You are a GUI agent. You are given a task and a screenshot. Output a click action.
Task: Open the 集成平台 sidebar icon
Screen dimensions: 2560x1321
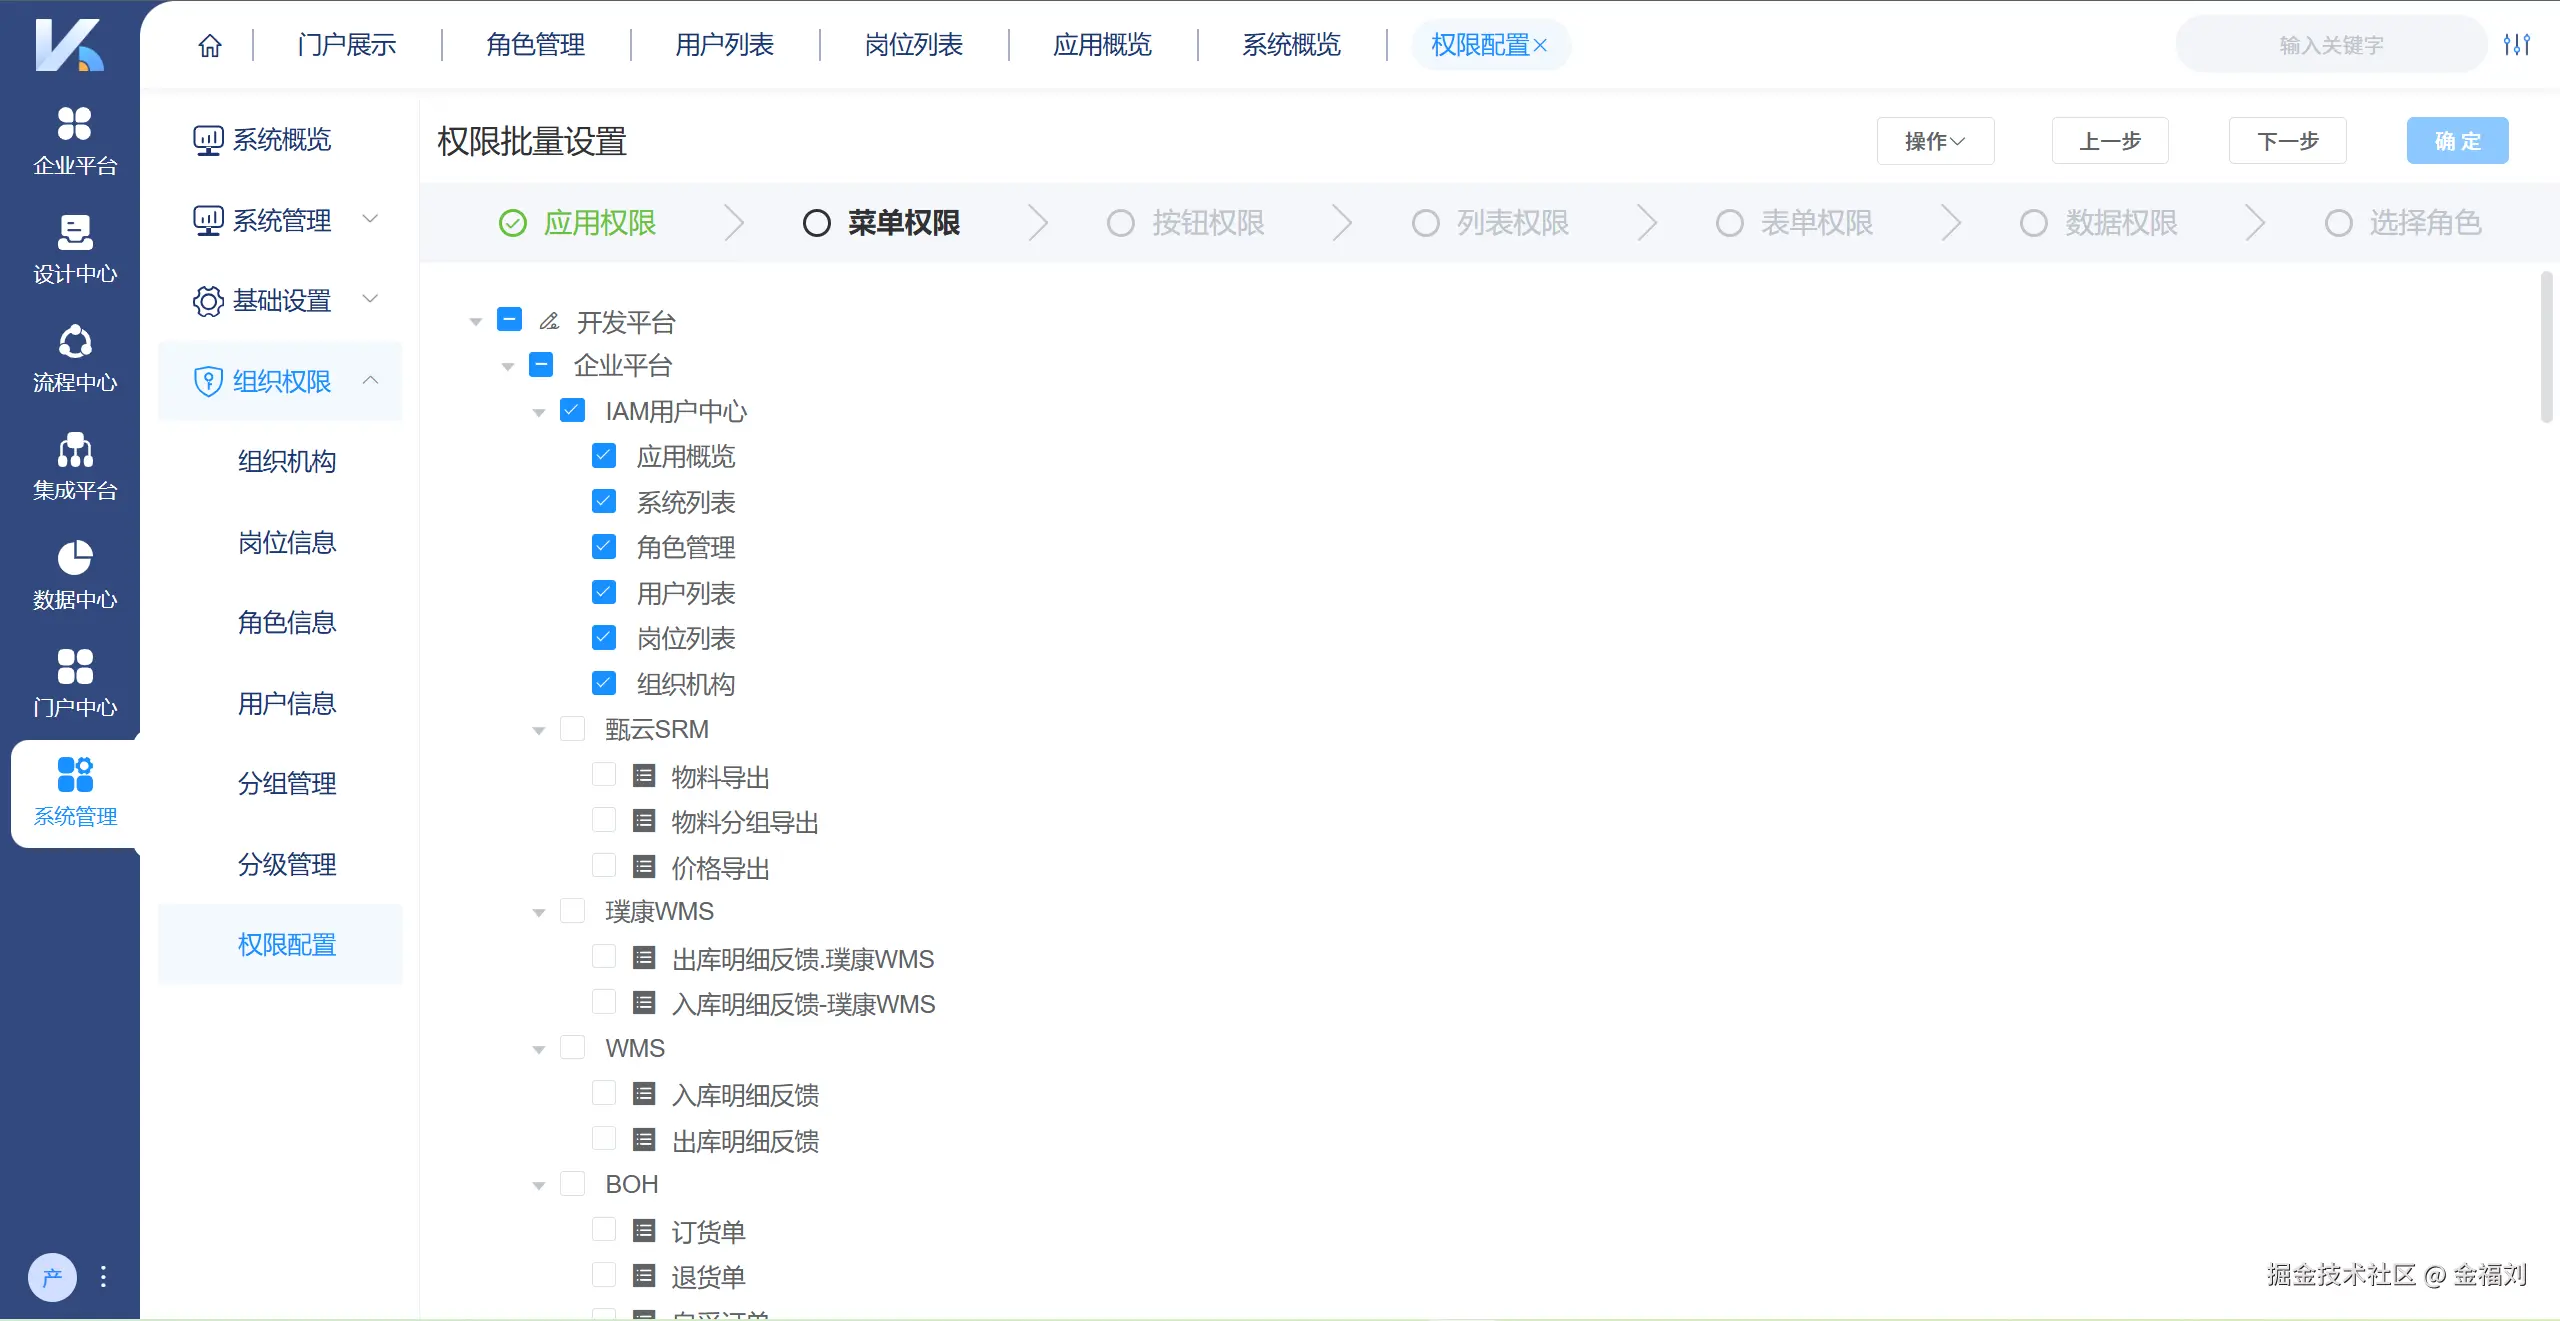tap(73, 466)
